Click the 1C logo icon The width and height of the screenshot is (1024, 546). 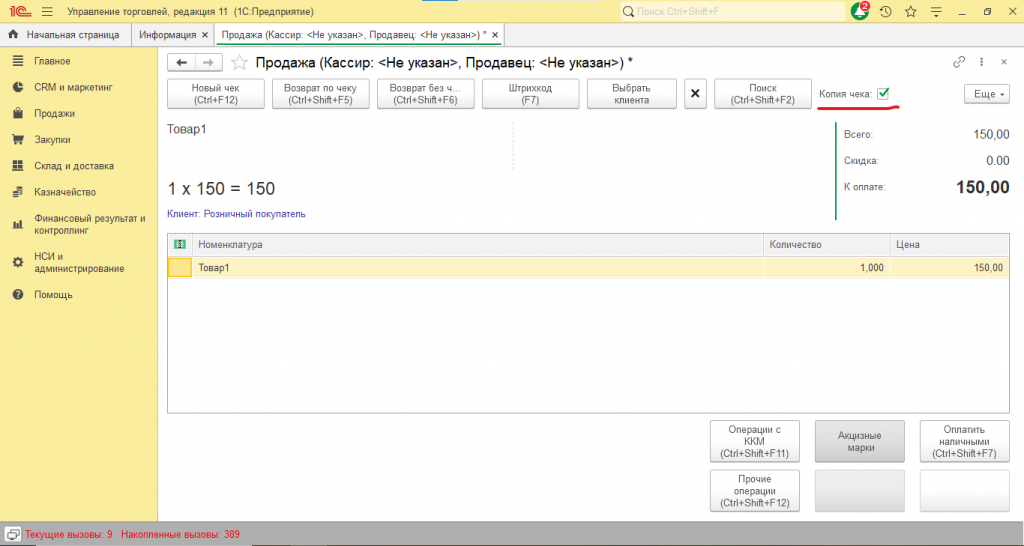[20, 12]
